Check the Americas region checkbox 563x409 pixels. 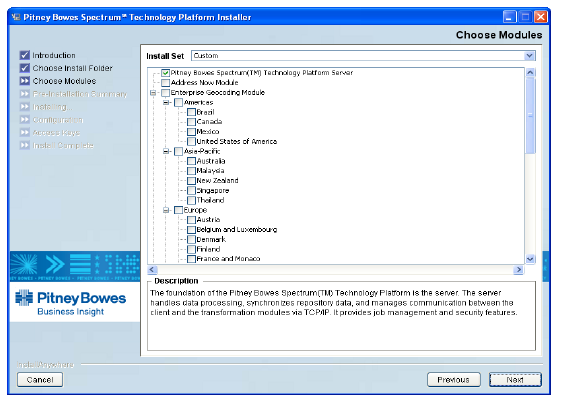coord(178,102)
